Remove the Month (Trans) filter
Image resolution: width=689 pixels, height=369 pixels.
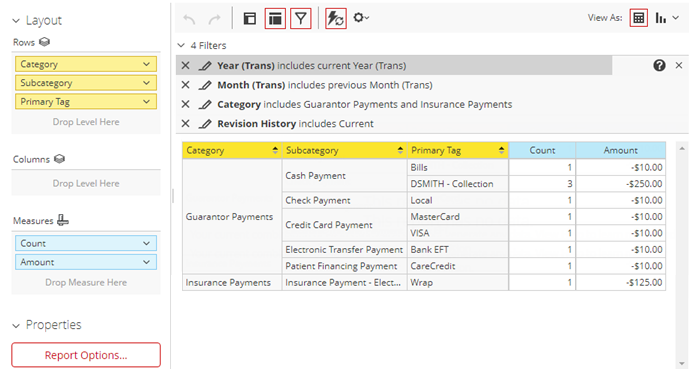coord(185,85)
